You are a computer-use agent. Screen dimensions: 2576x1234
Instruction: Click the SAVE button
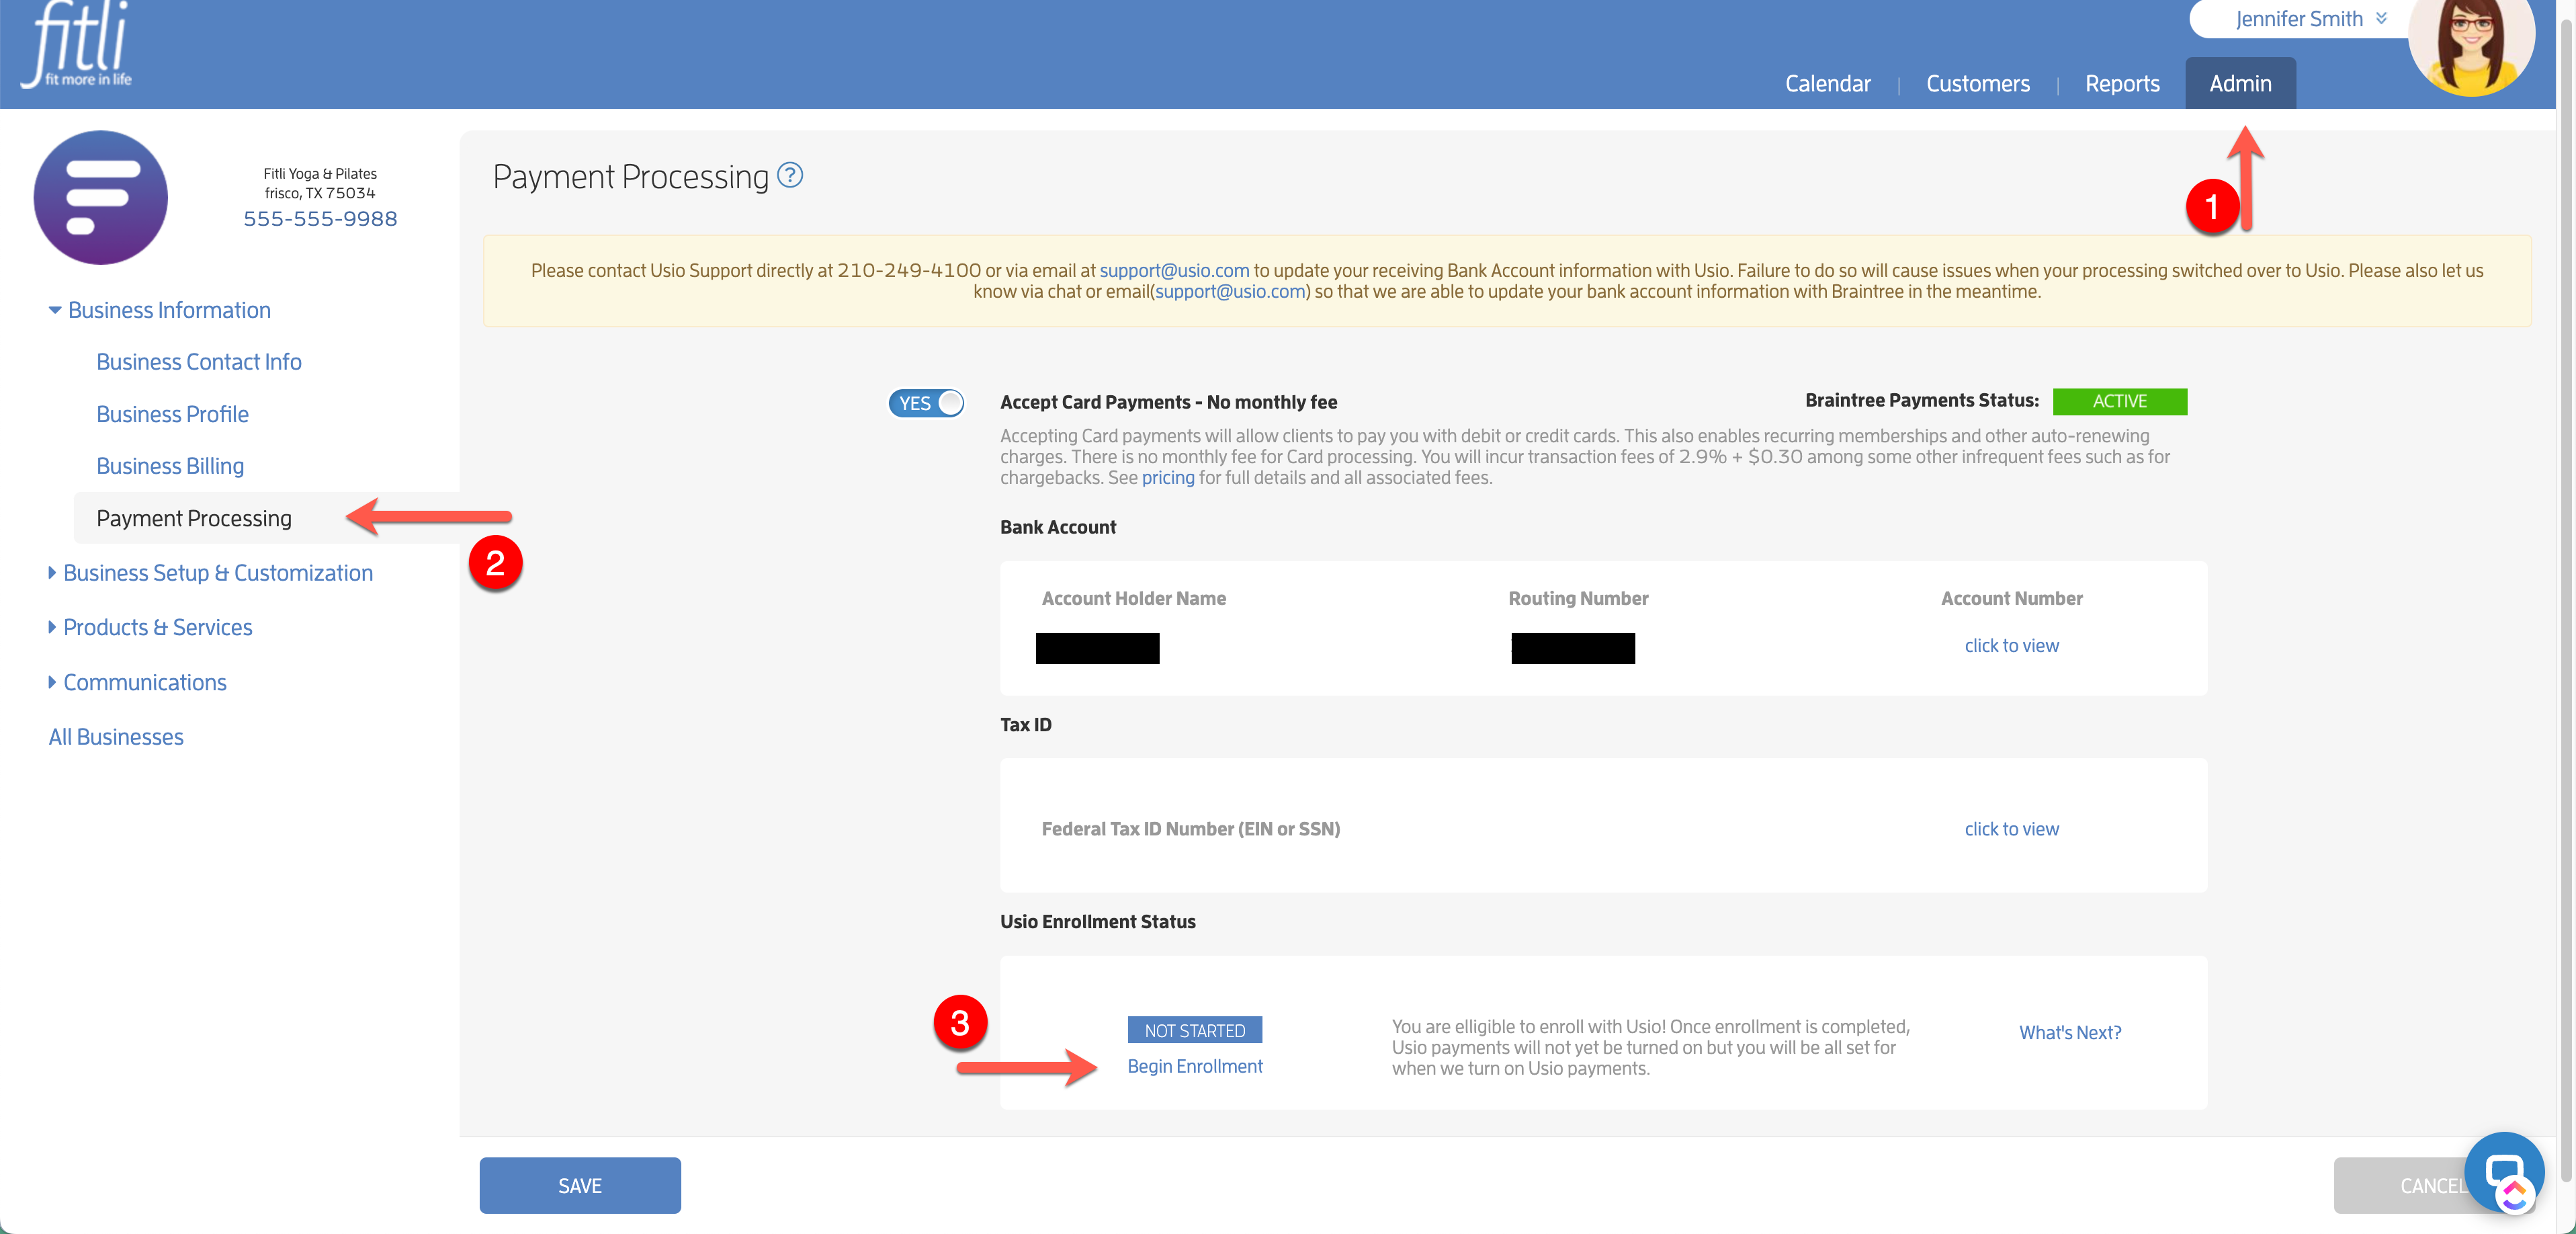[x=580, y=1185]
